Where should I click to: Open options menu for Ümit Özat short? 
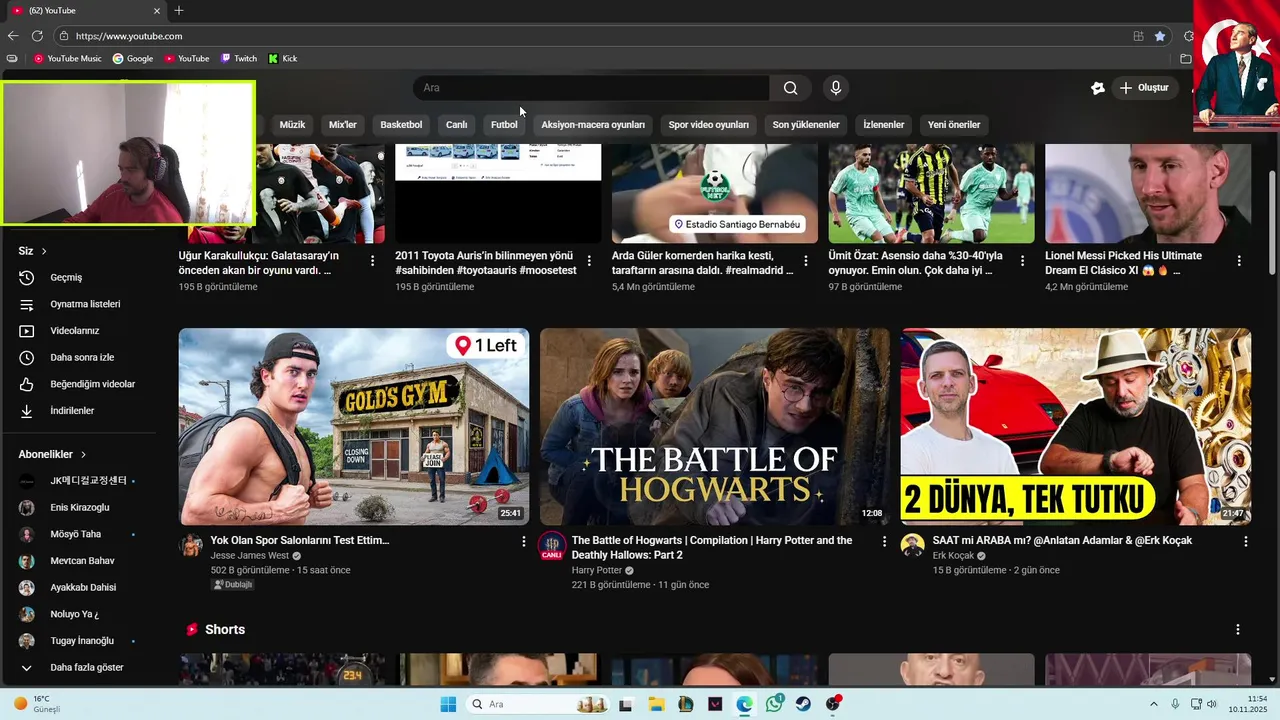pyautogui.click(x=1022, y=260)
